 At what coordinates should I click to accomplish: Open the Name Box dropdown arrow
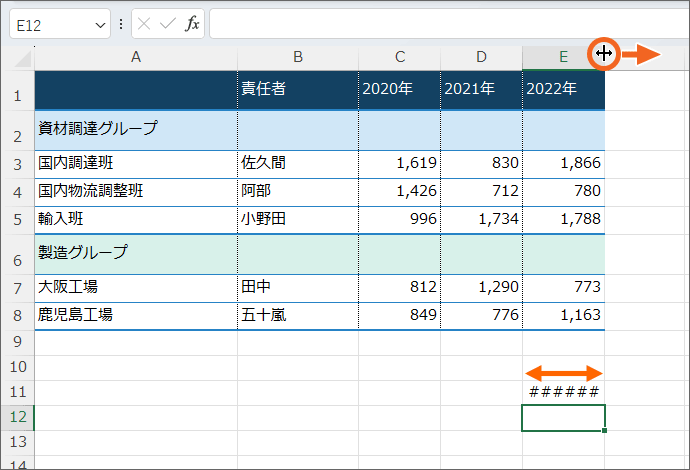(x=100, y=26)
